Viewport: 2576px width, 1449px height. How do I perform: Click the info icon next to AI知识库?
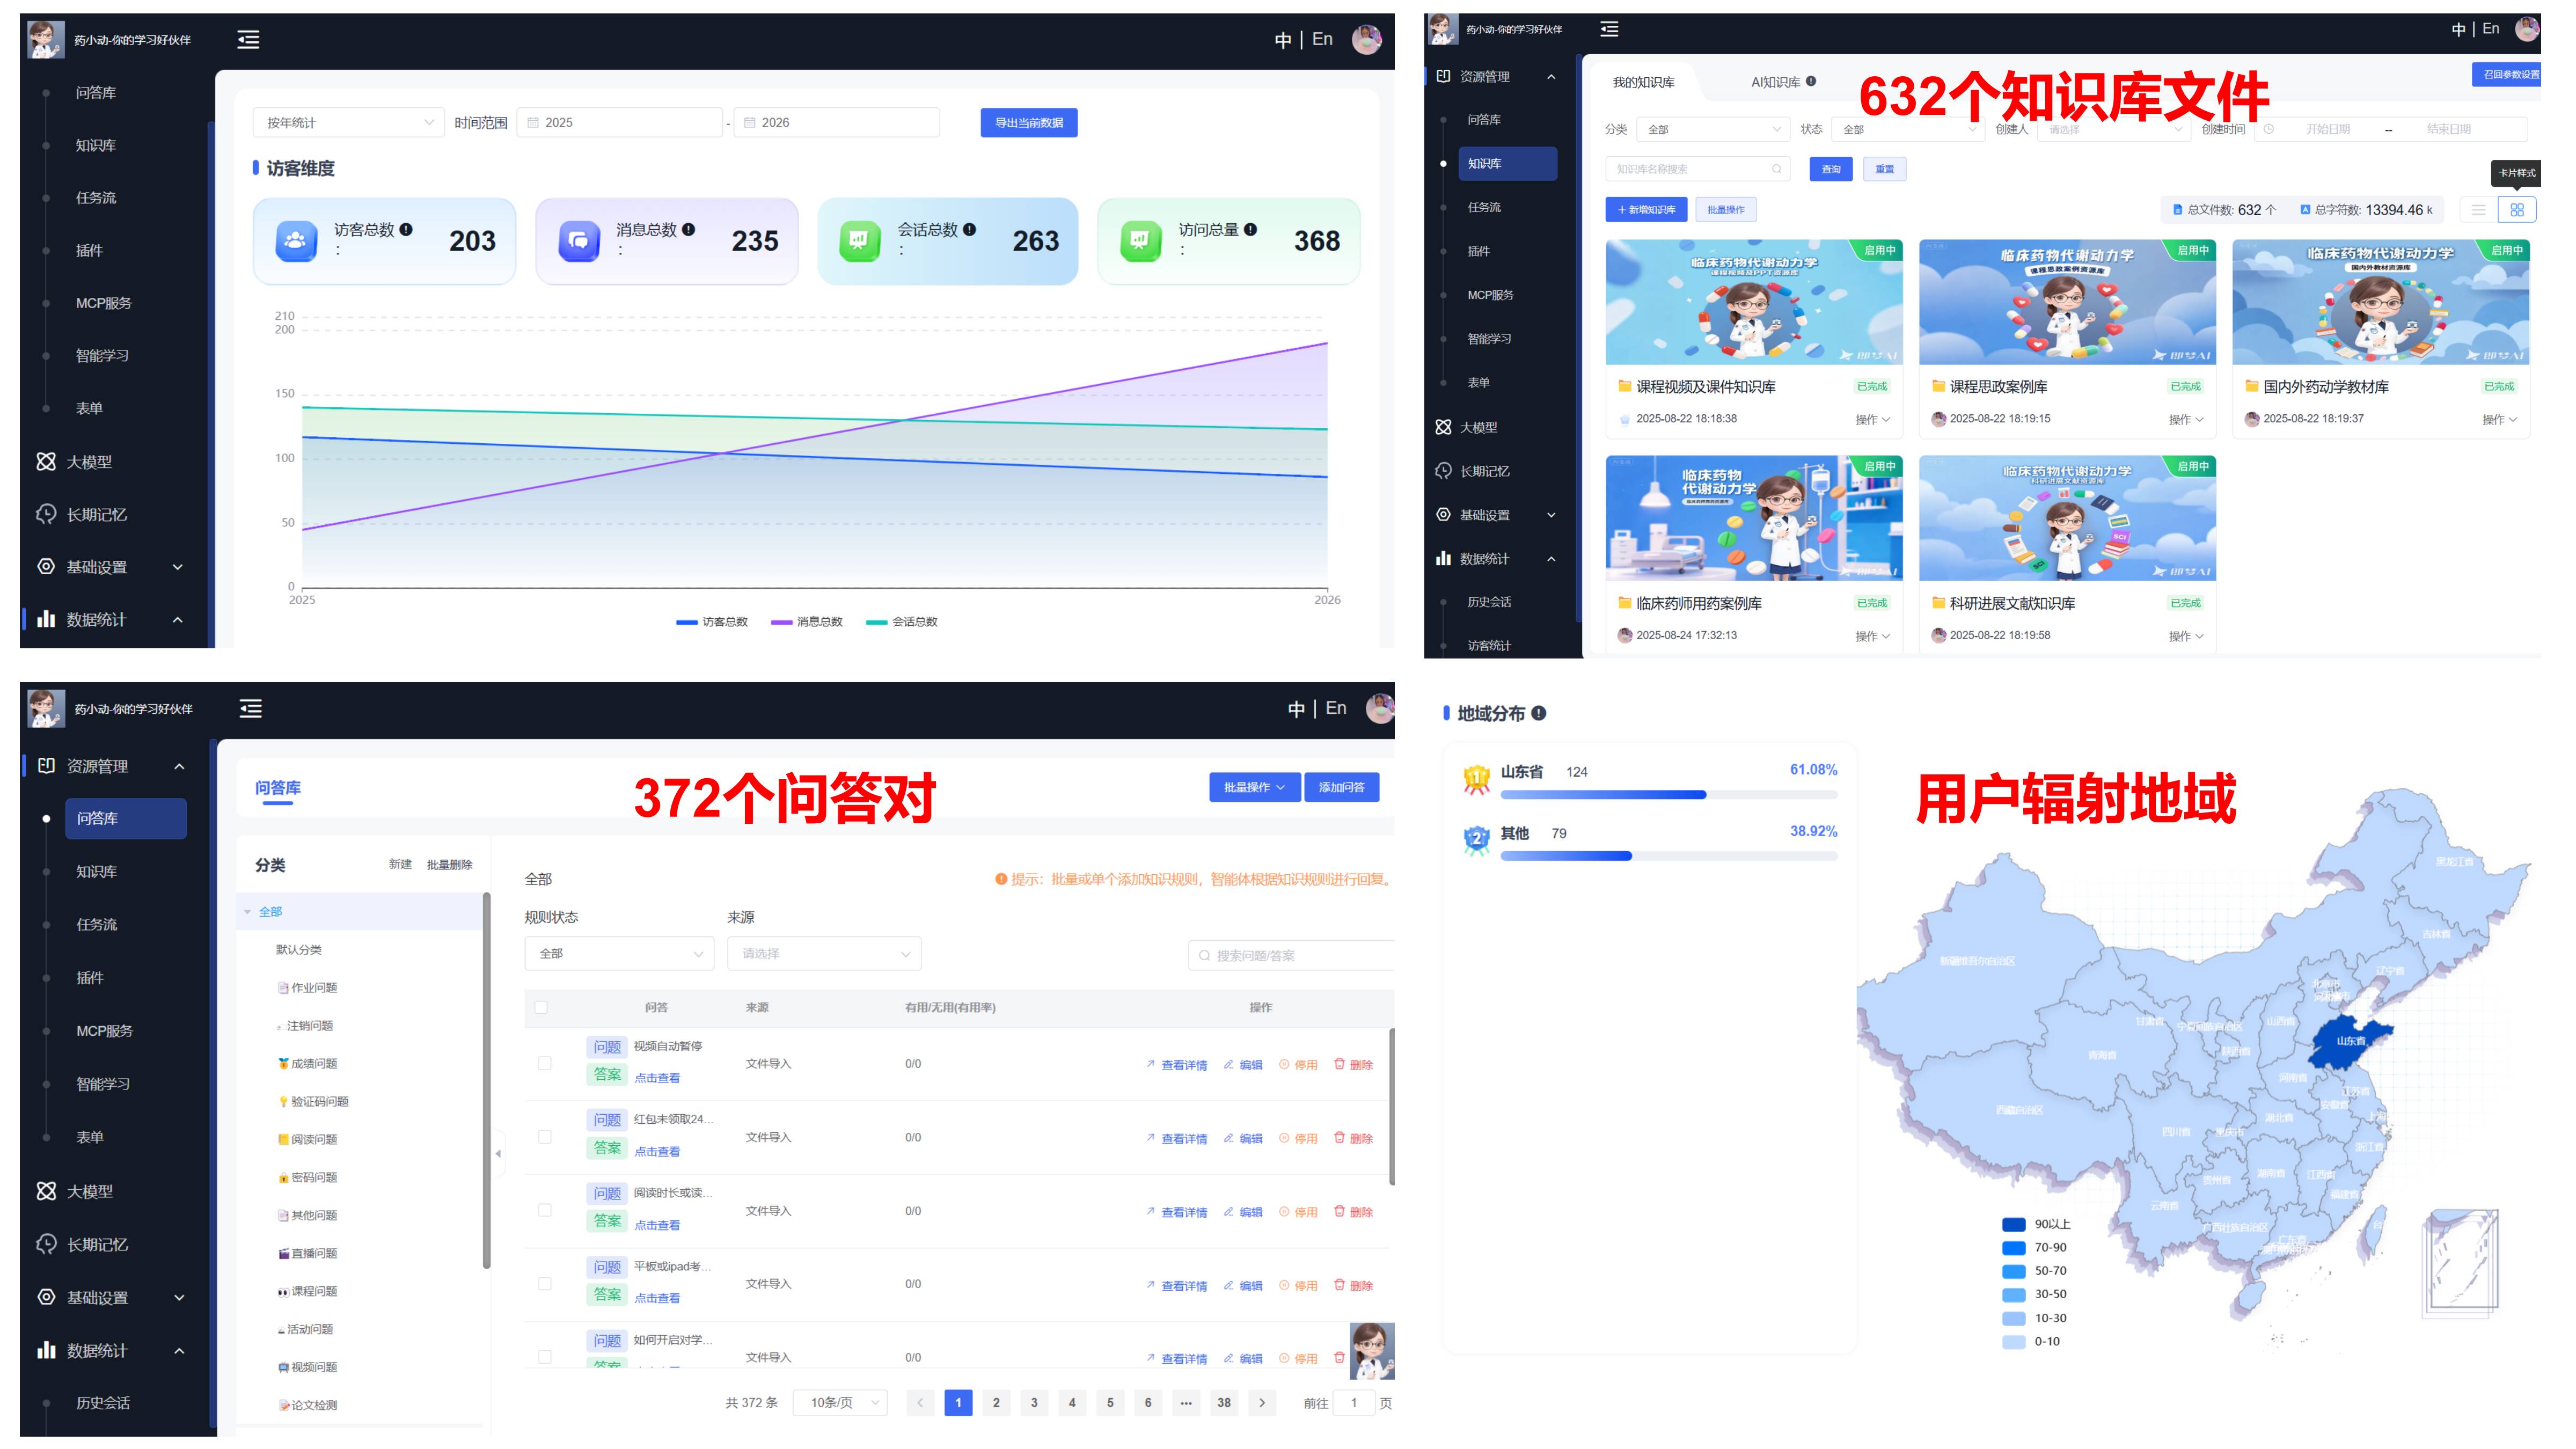tap(1811, 81)
